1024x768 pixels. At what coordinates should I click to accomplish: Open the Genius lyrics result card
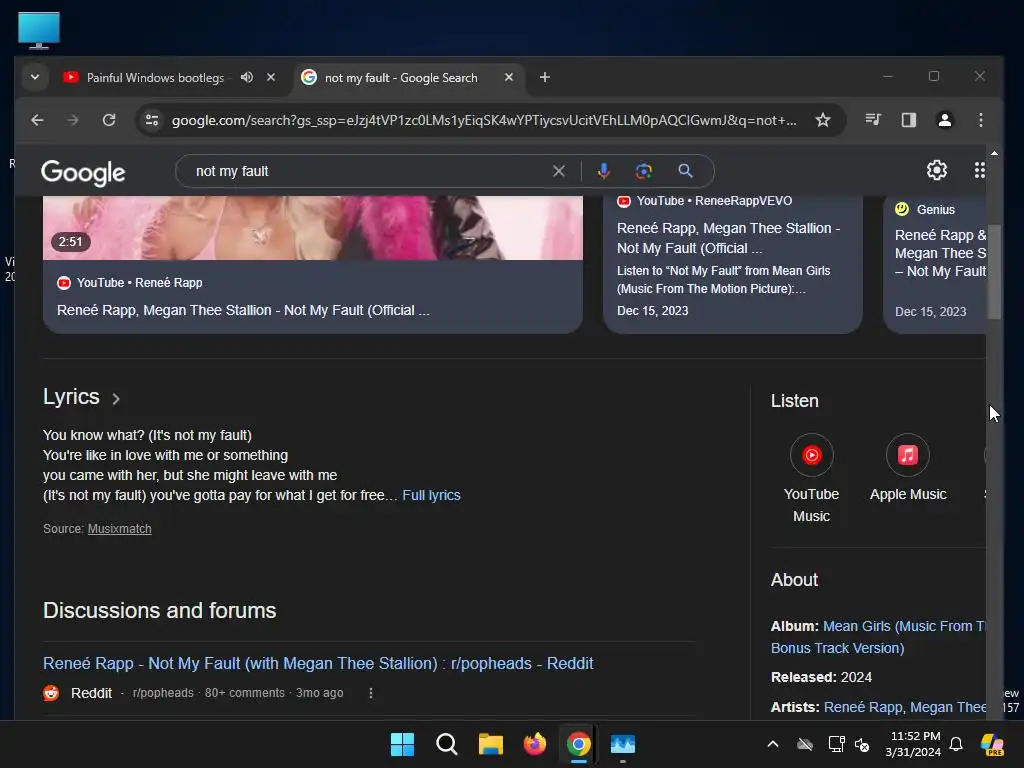[935, 264]
